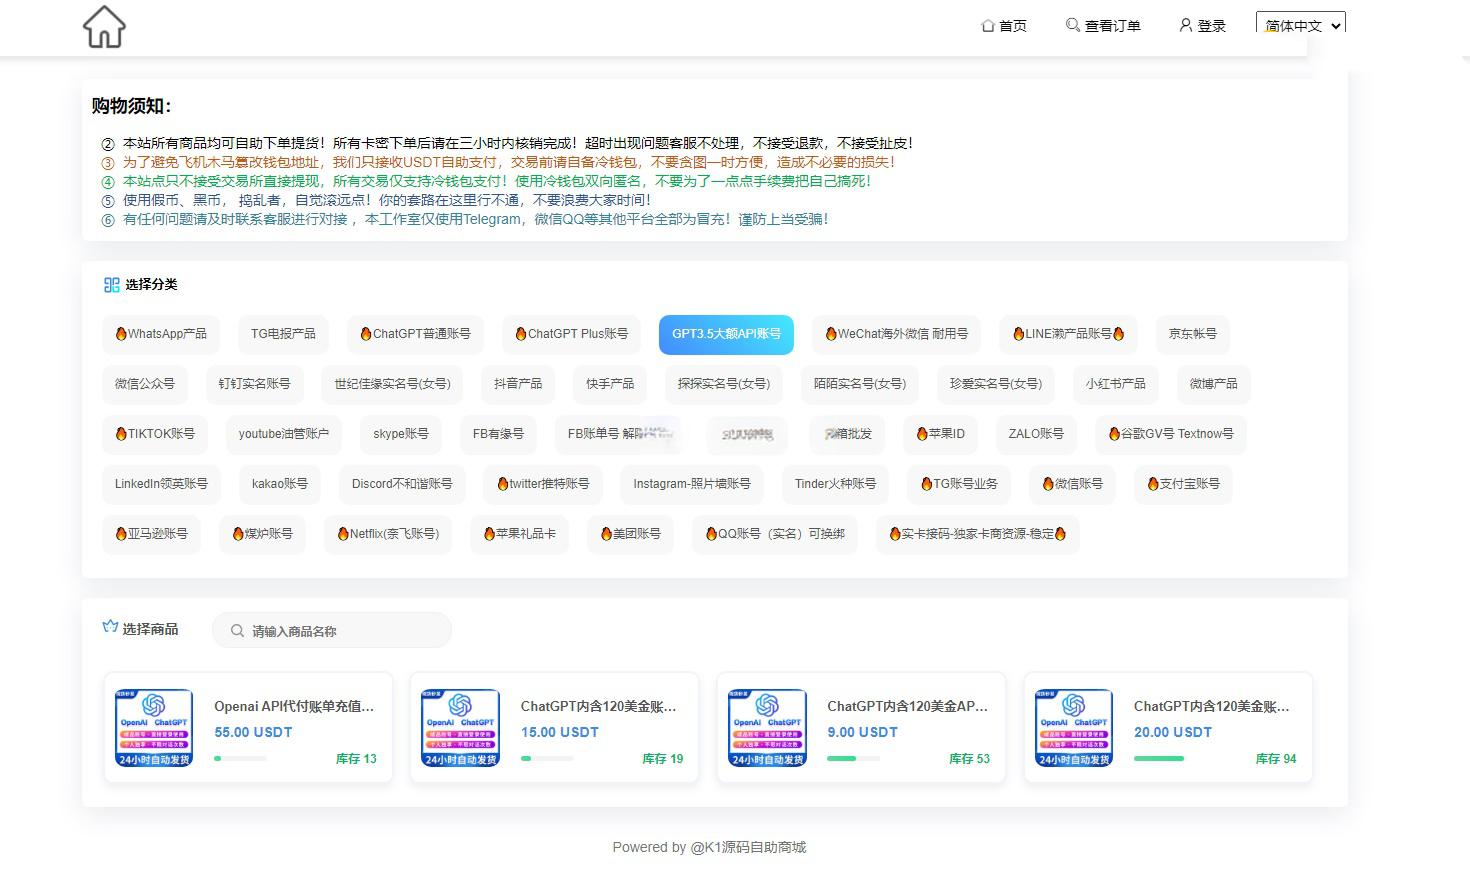The image size is (1470, 870).
Task: Open ChatGPT内含120美金AP product title
Action: pyautogui.click(x=907, y=706)
